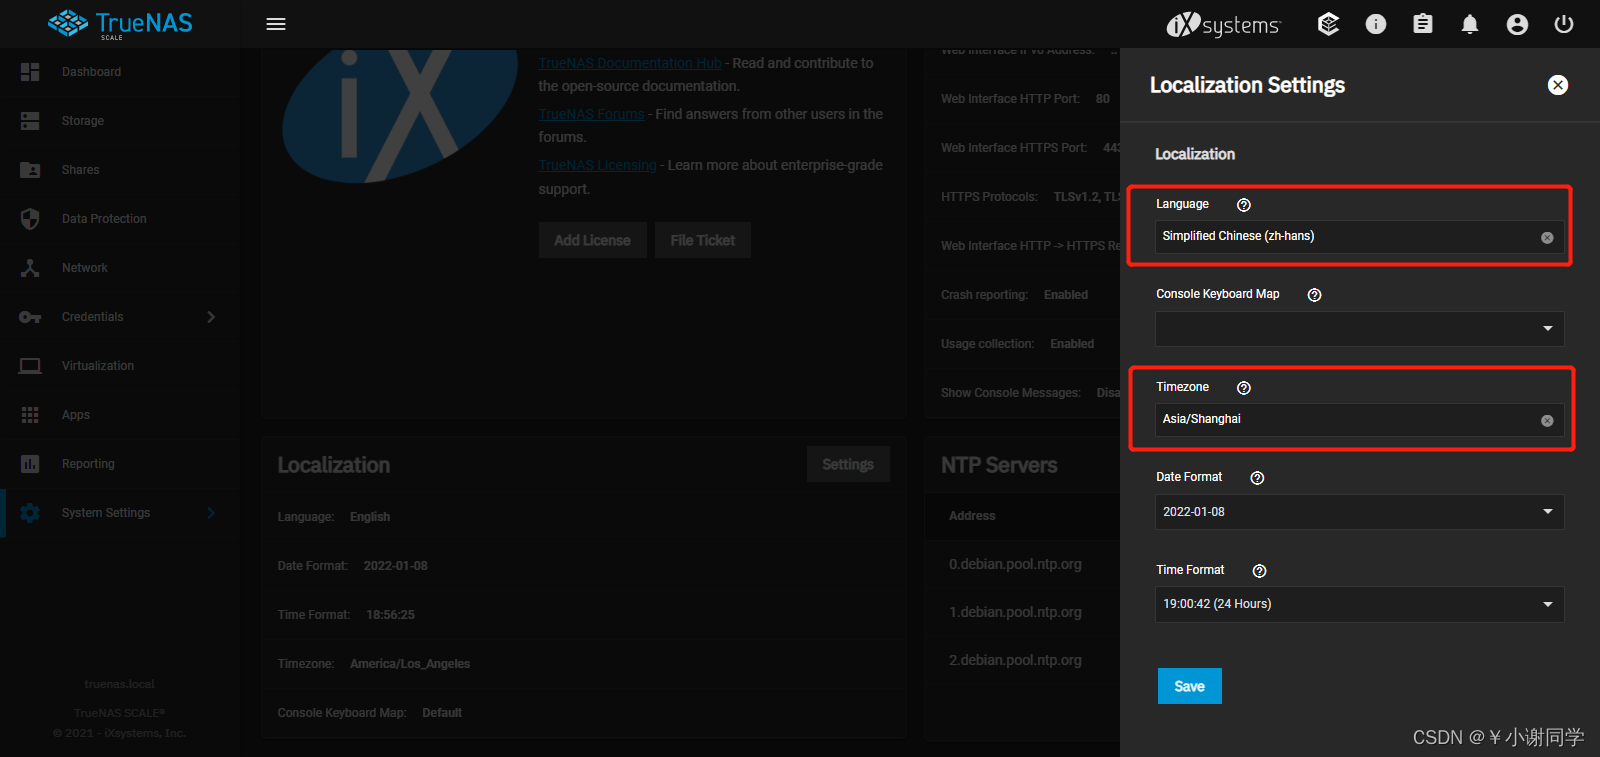
Task: Open the alerts bell icon
Action: 1470,24
